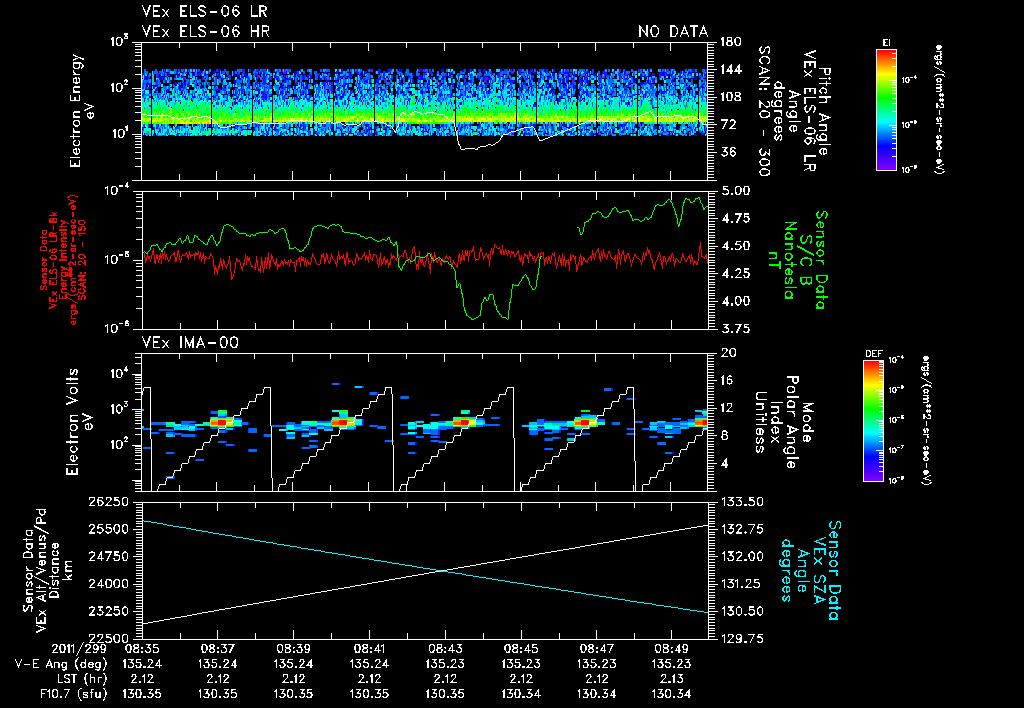This screenshot has height=708, width=1024.
Task: Click the "SCAN: 20 - 300" label
Action: point(763,111)
